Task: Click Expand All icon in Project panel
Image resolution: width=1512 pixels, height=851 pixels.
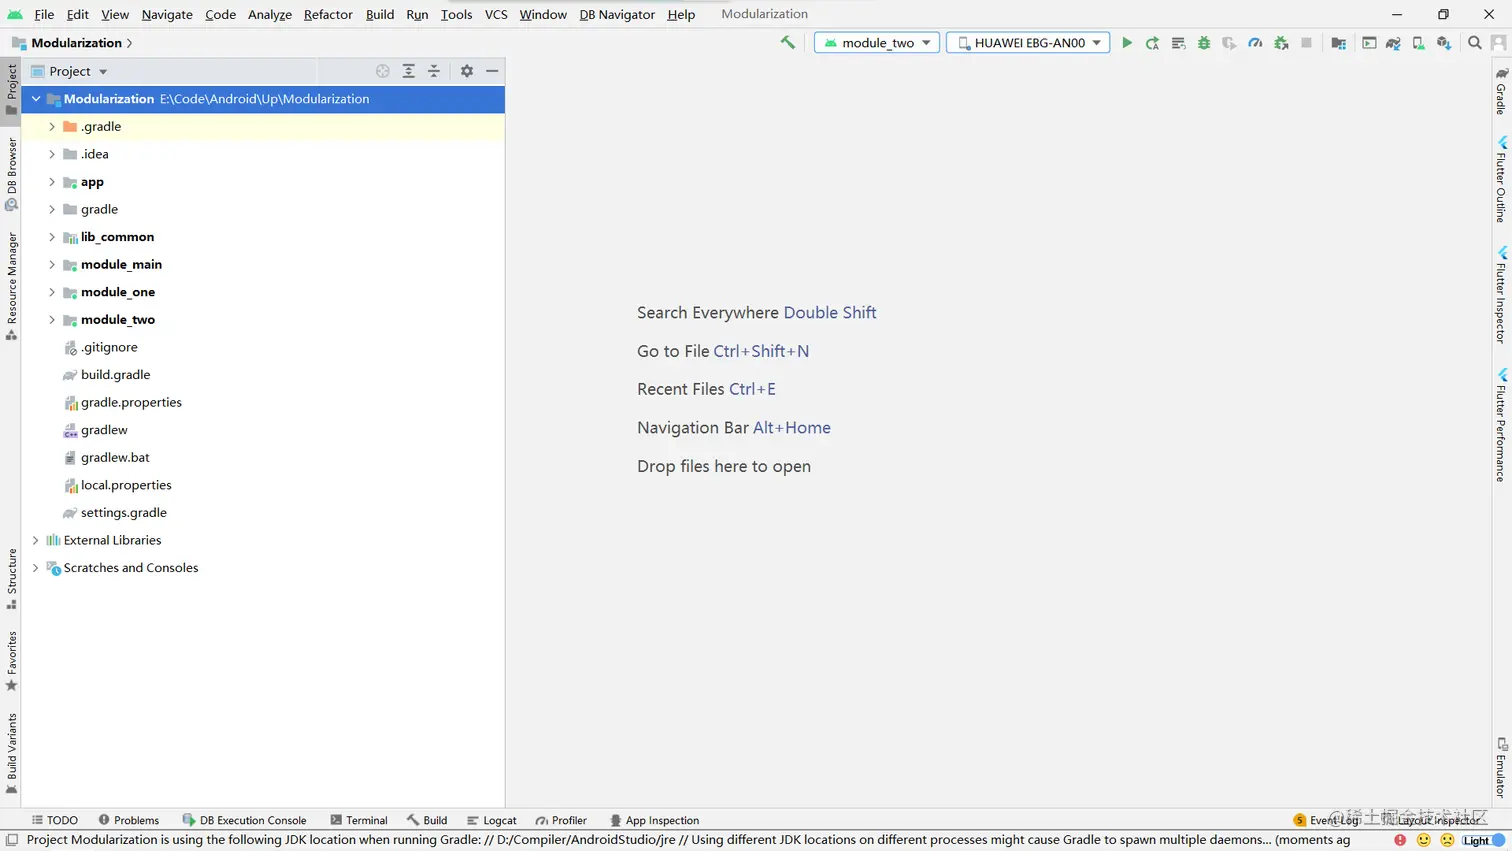Action: tap(409, 71)
